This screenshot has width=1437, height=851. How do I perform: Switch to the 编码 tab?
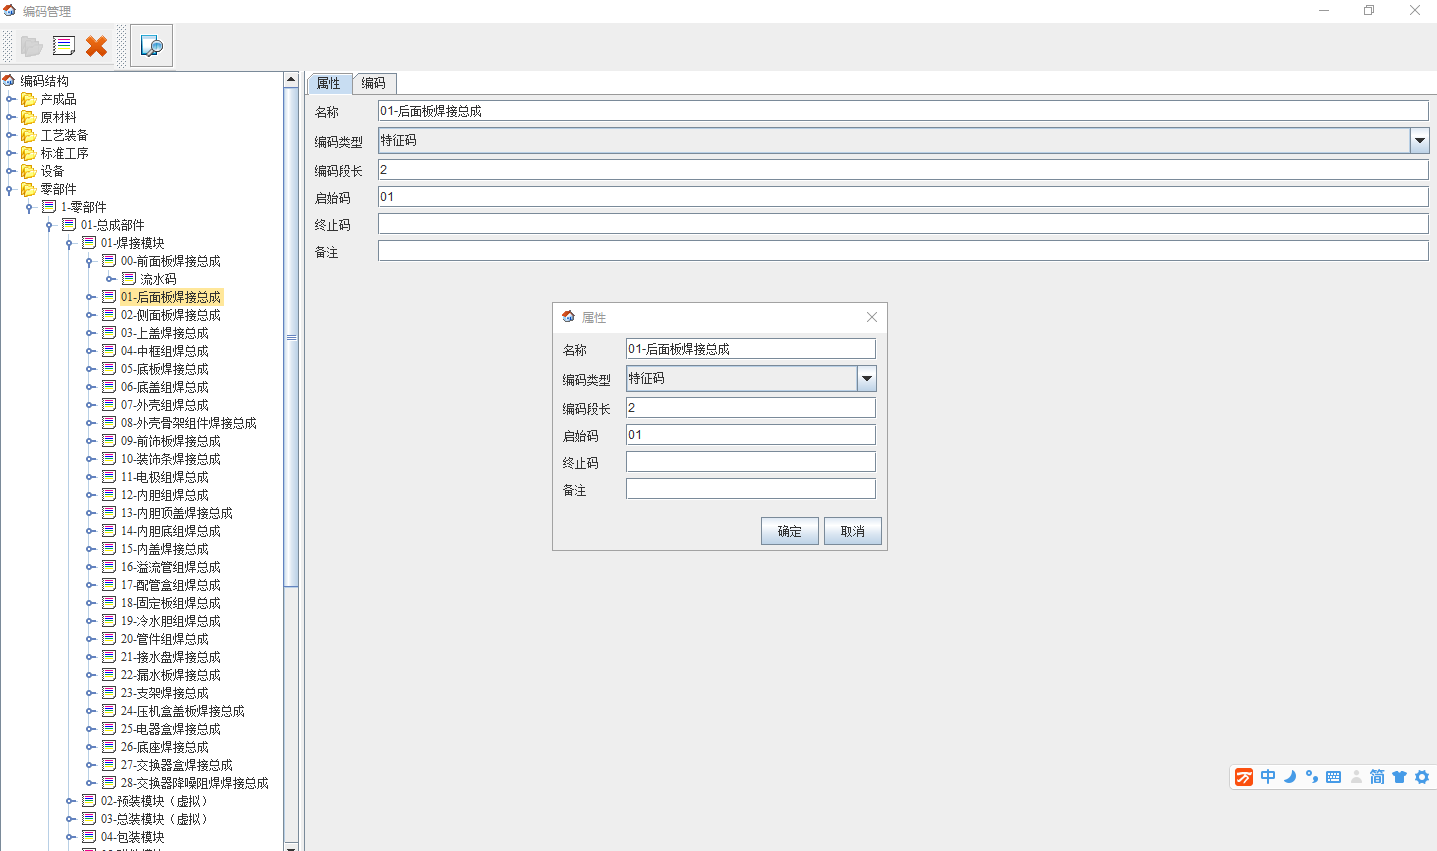point(374,83)
